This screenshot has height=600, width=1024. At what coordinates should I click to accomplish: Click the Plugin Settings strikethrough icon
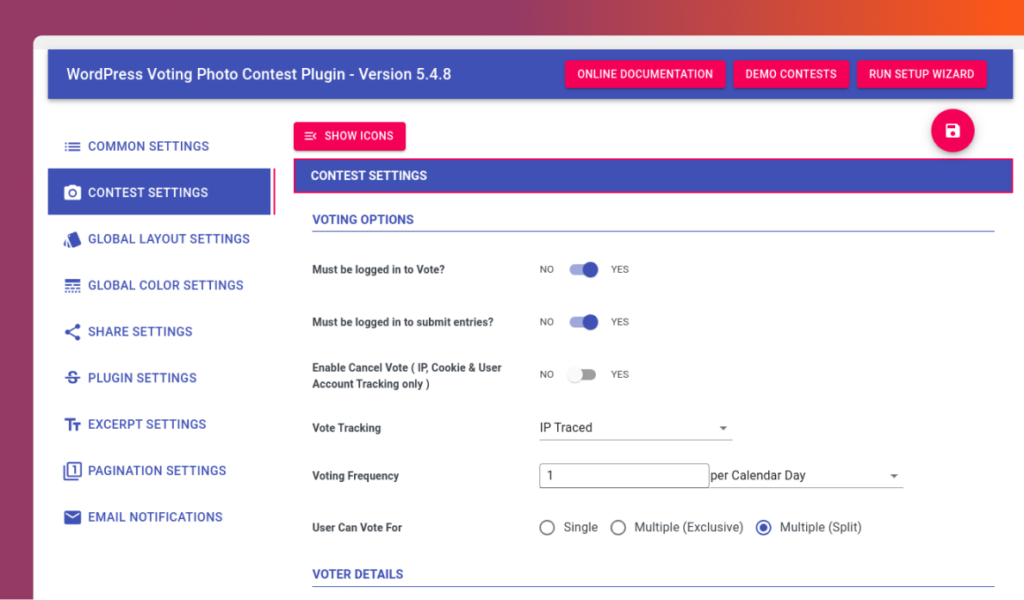(72, 378)
